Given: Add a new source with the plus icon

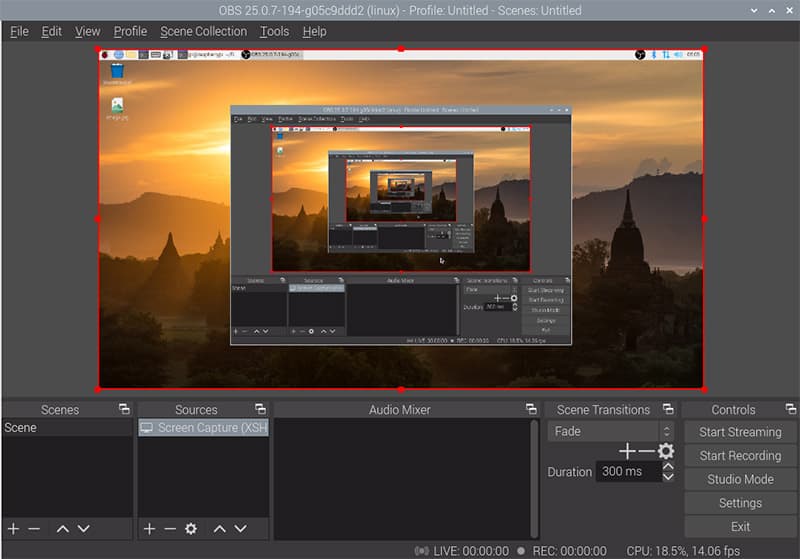Looking at the screenshot, I should [x=149, y=529].
